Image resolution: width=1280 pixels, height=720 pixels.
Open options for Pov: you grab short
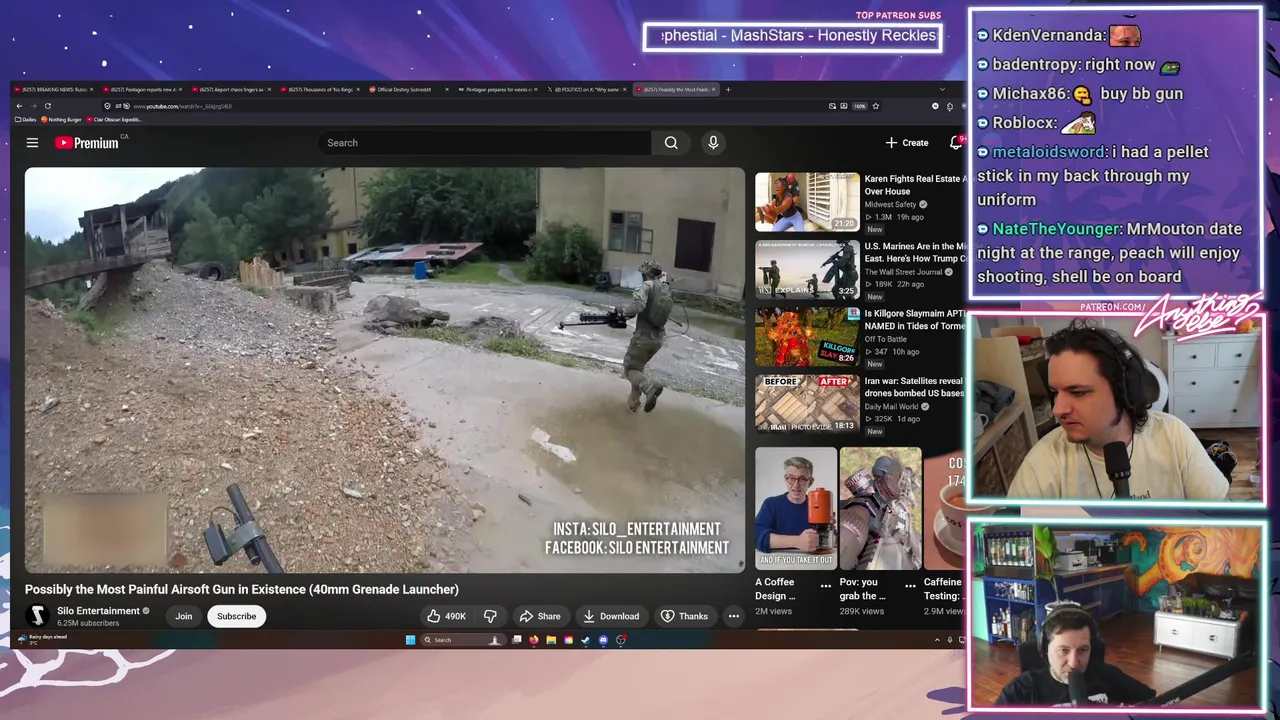tap(910, 586)
